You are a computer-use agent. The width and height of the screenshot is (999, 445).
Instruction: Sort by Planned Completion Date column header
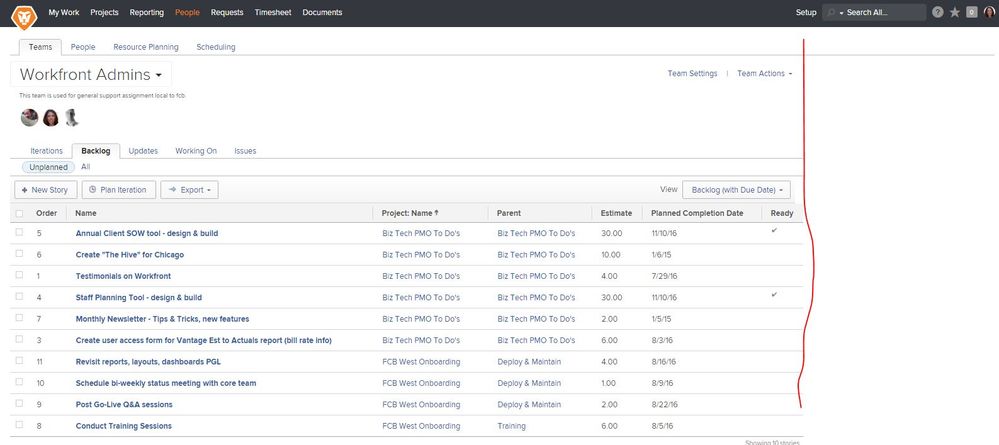(697, 214)
